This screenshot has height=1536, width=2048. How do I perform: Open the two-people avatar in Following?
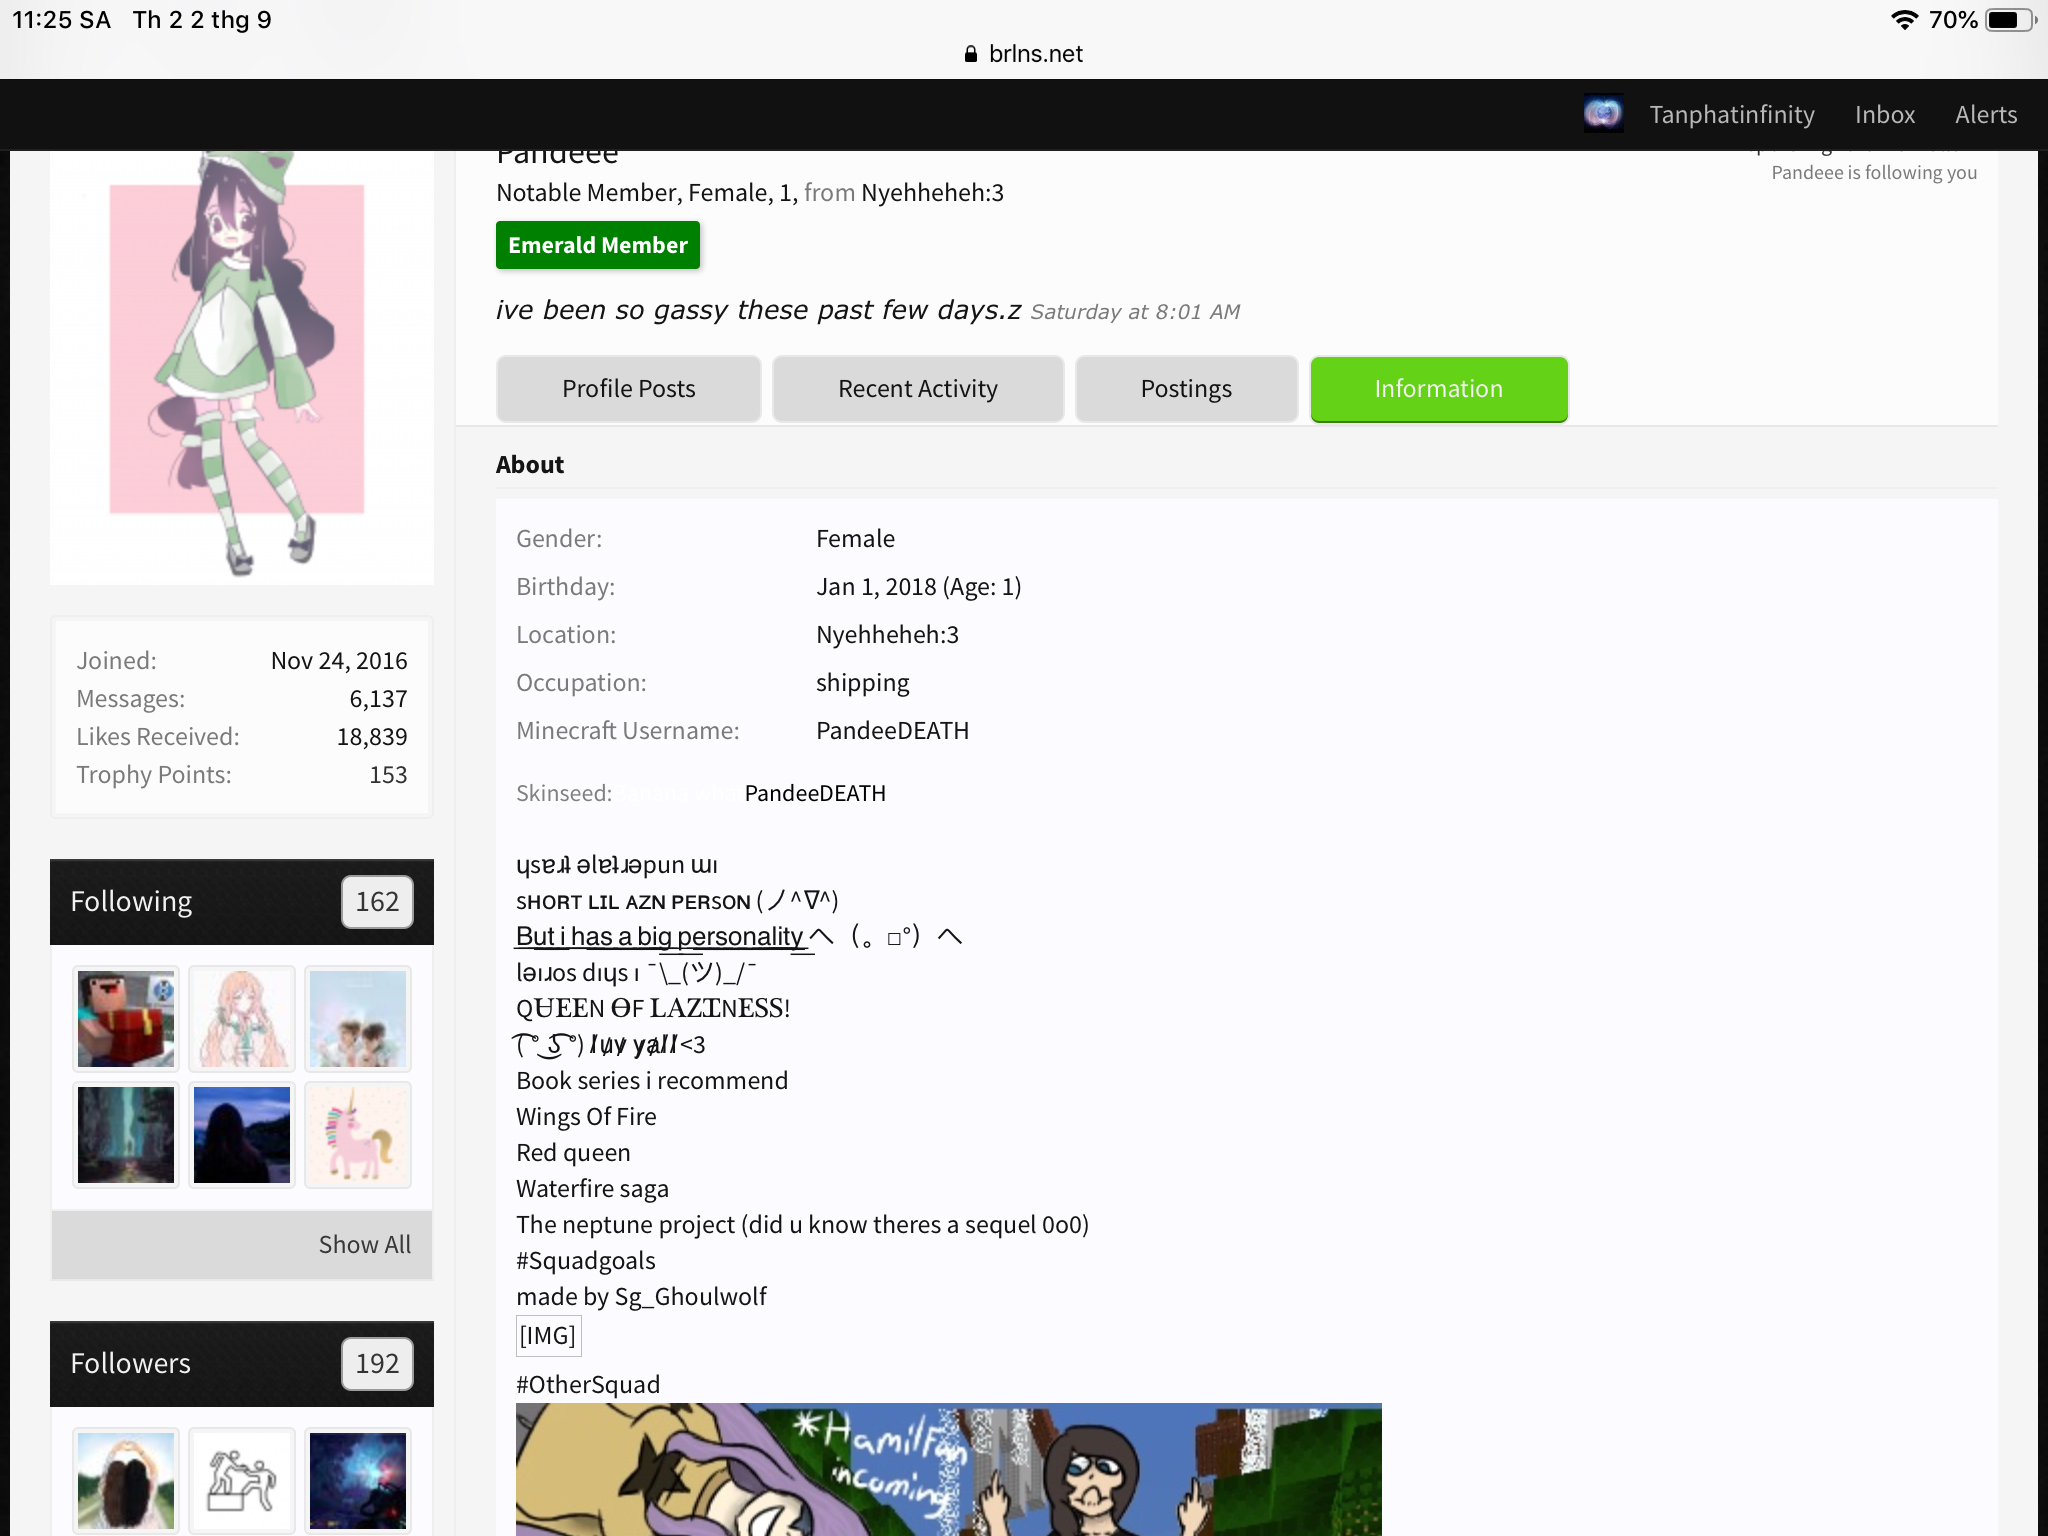[358, 1019]
